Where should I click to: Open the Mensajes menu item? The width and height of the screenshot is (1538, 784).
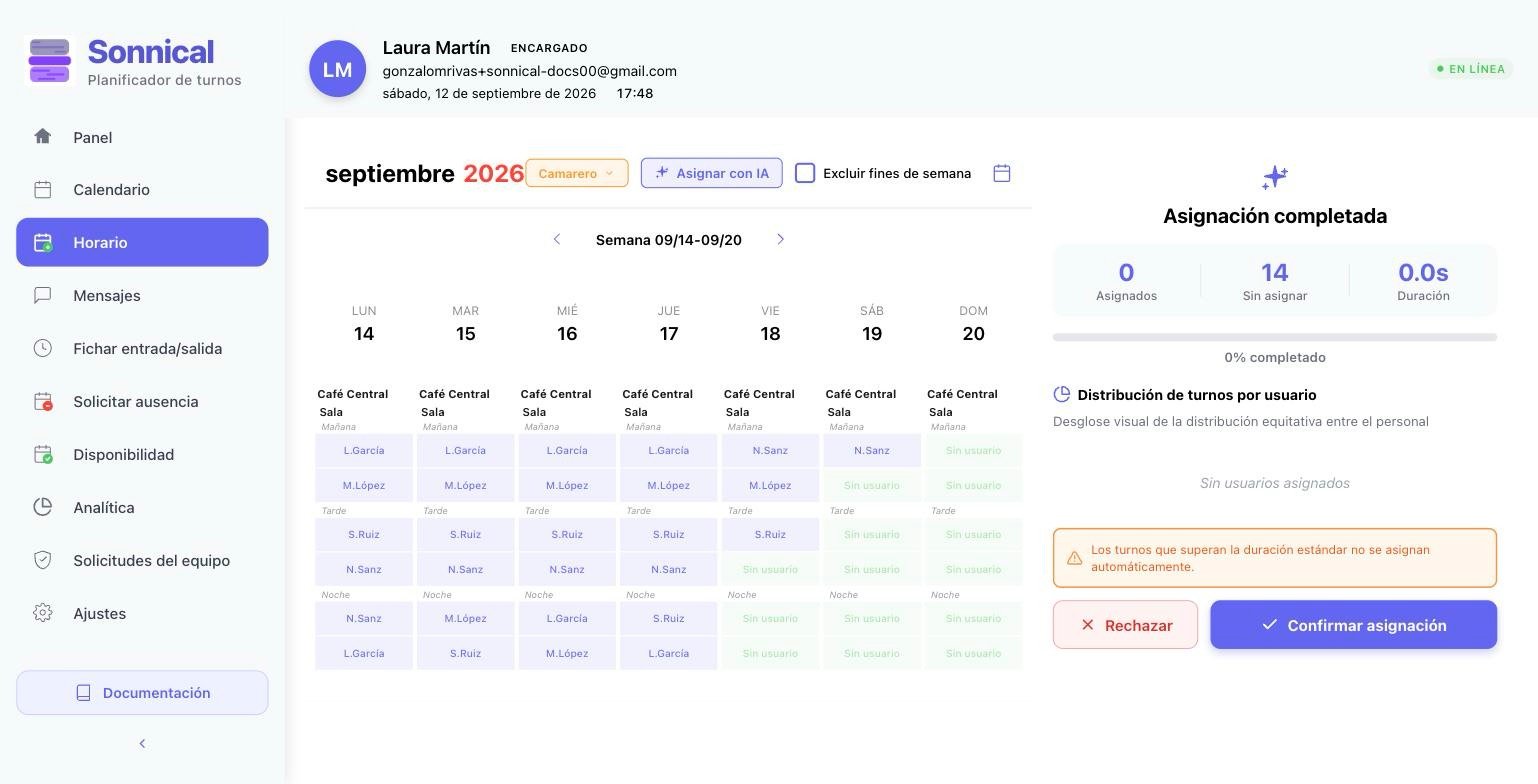tap(142, 295)
